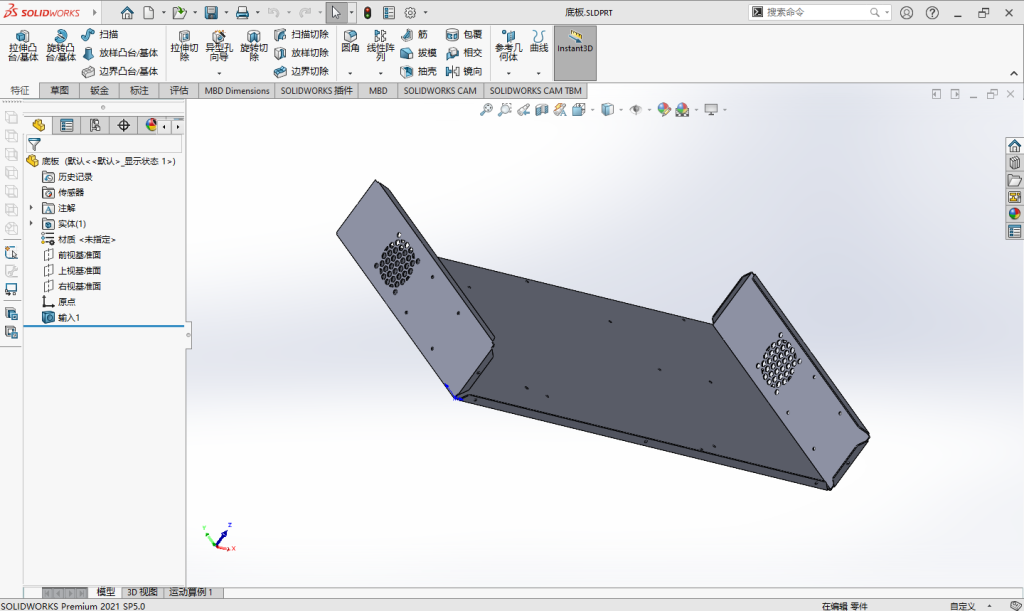Click the 运动算例 1 motion study tab
The height and width of the screenshot is (611, 1024).
coord(190,592)
